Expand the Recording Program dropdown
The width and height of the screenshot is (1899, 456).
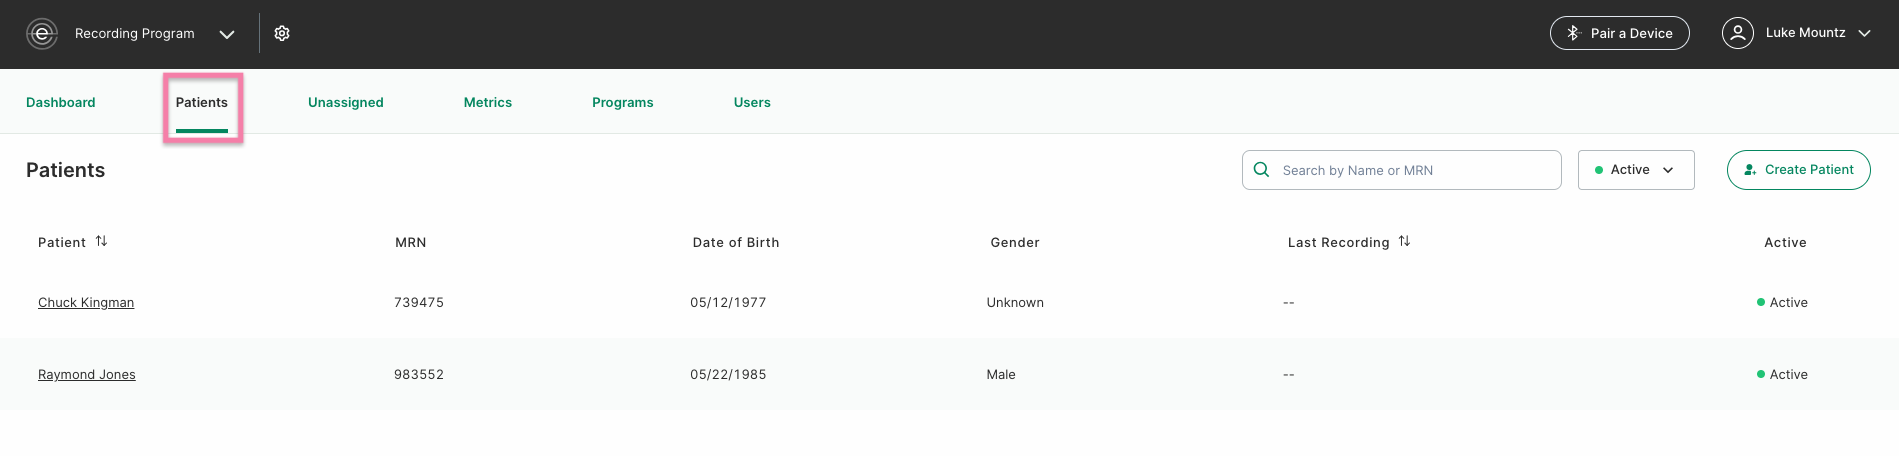[x=227, y=34]
